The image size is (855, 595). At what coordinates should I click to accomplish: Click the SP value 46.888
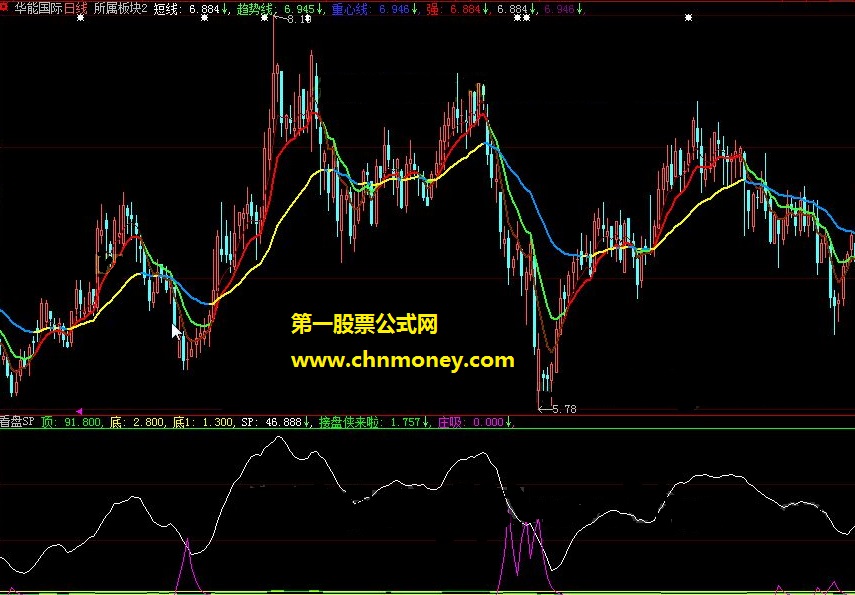pos(283,422)
